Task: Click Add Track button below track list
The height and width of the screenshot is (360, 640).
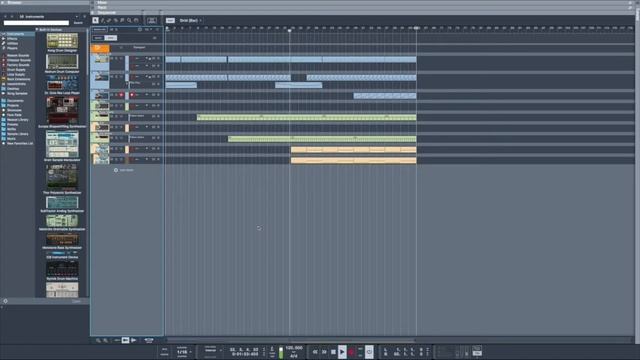Action: (x=123, y=170)
